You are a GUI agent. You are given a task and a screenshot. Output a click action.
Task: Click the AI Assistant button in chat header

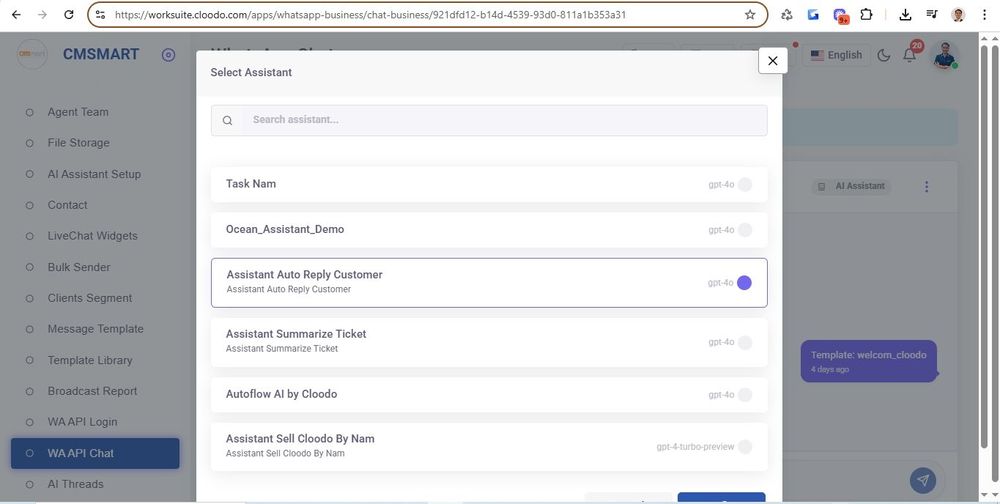coord(851,186)
